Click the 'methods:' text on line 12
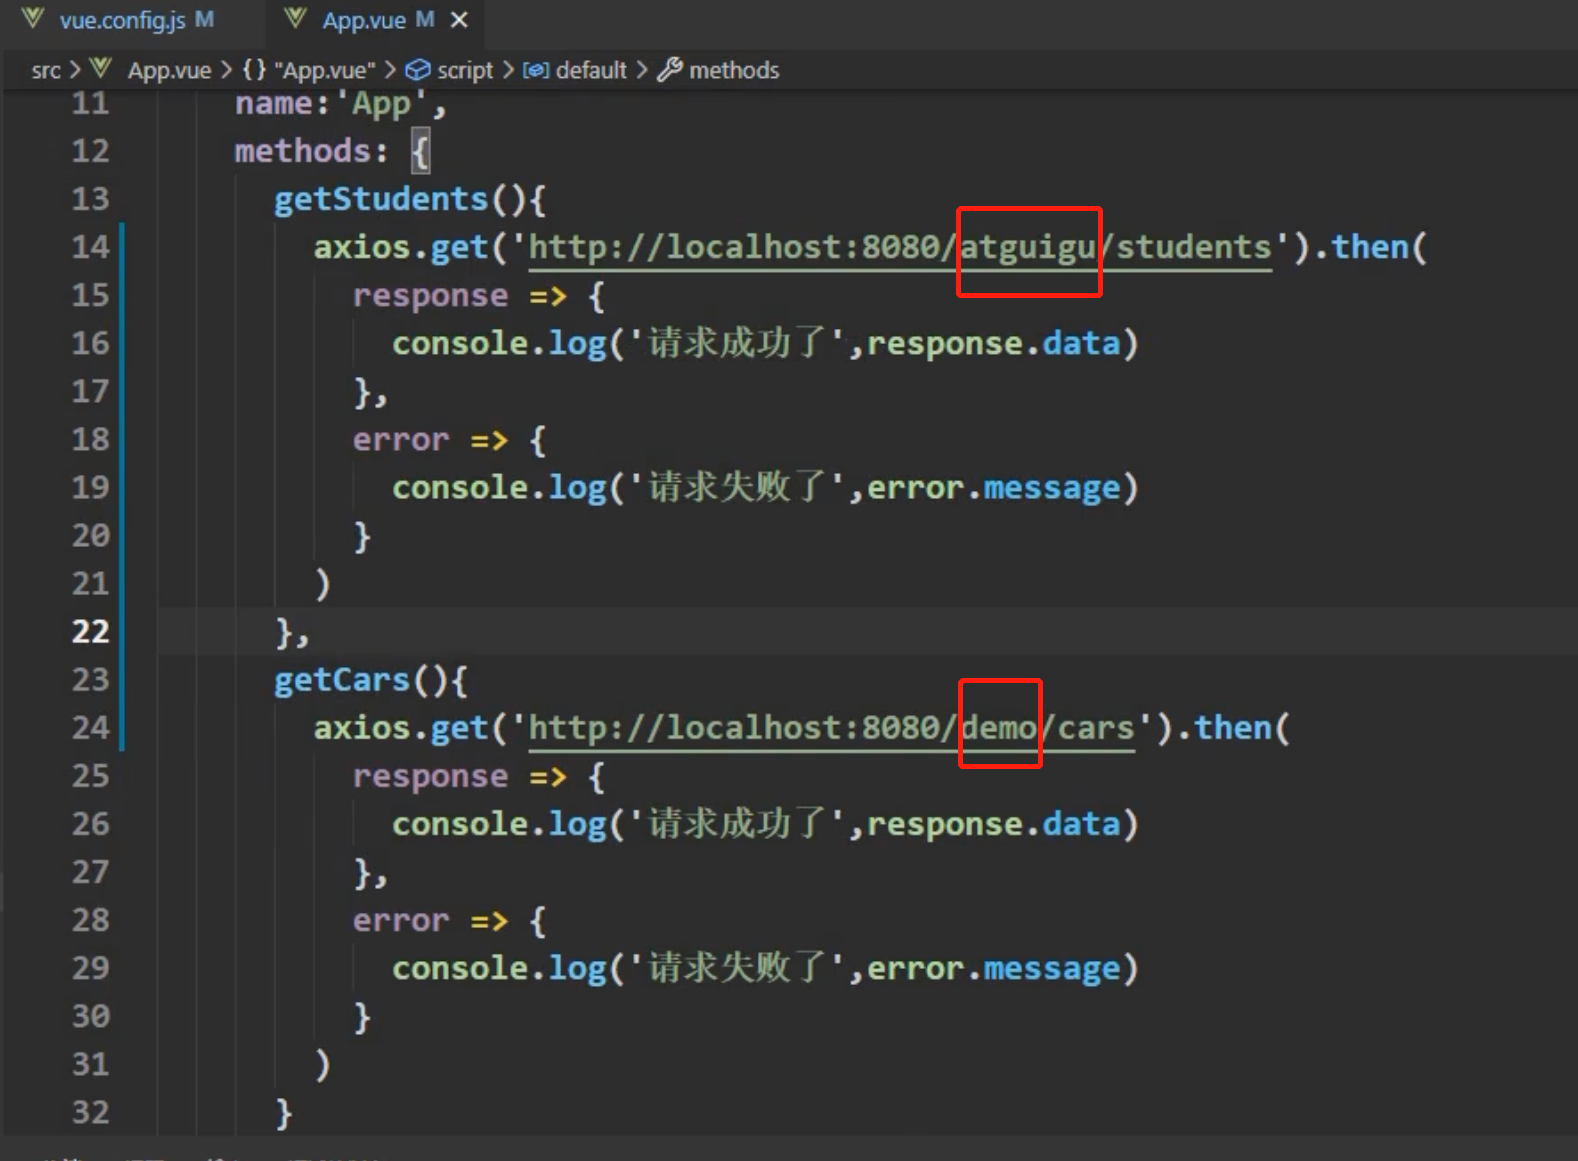1578x1161 pixels. [x=311, y=151]
